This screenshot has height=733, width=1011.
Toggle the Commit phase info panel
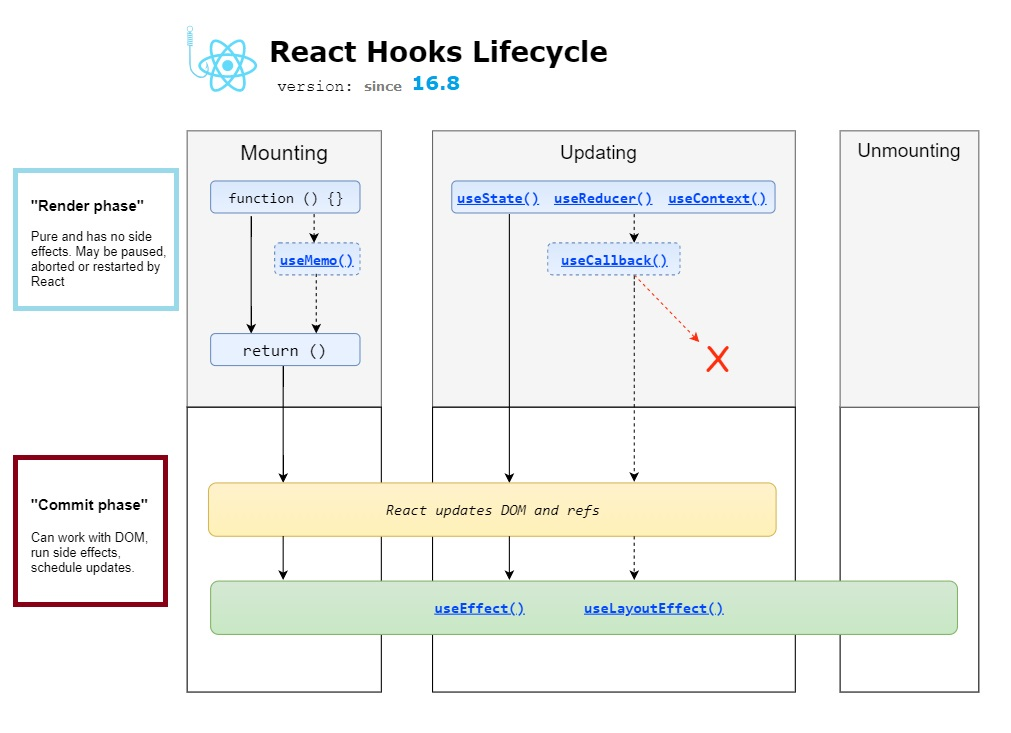point(90,532)
